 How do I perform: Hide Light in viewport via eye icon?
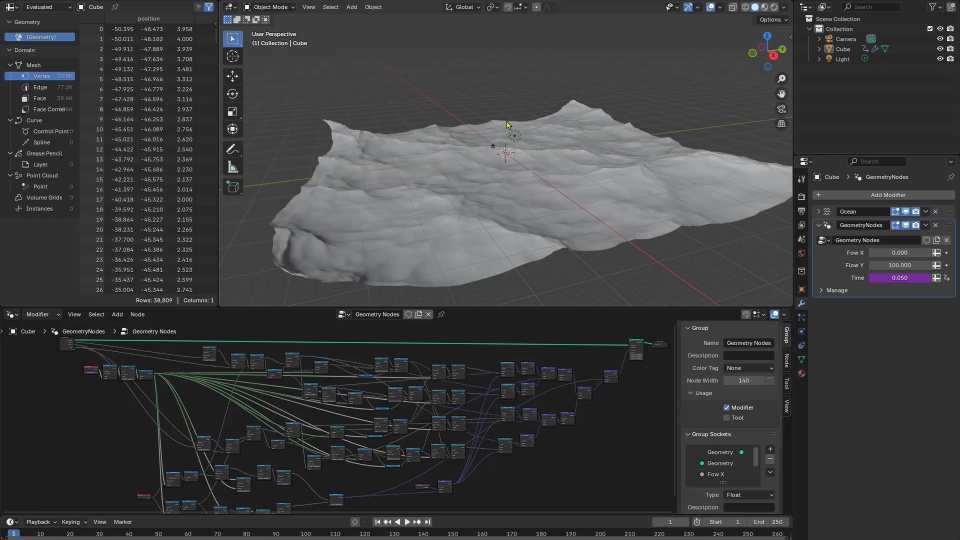pos(940,59)
